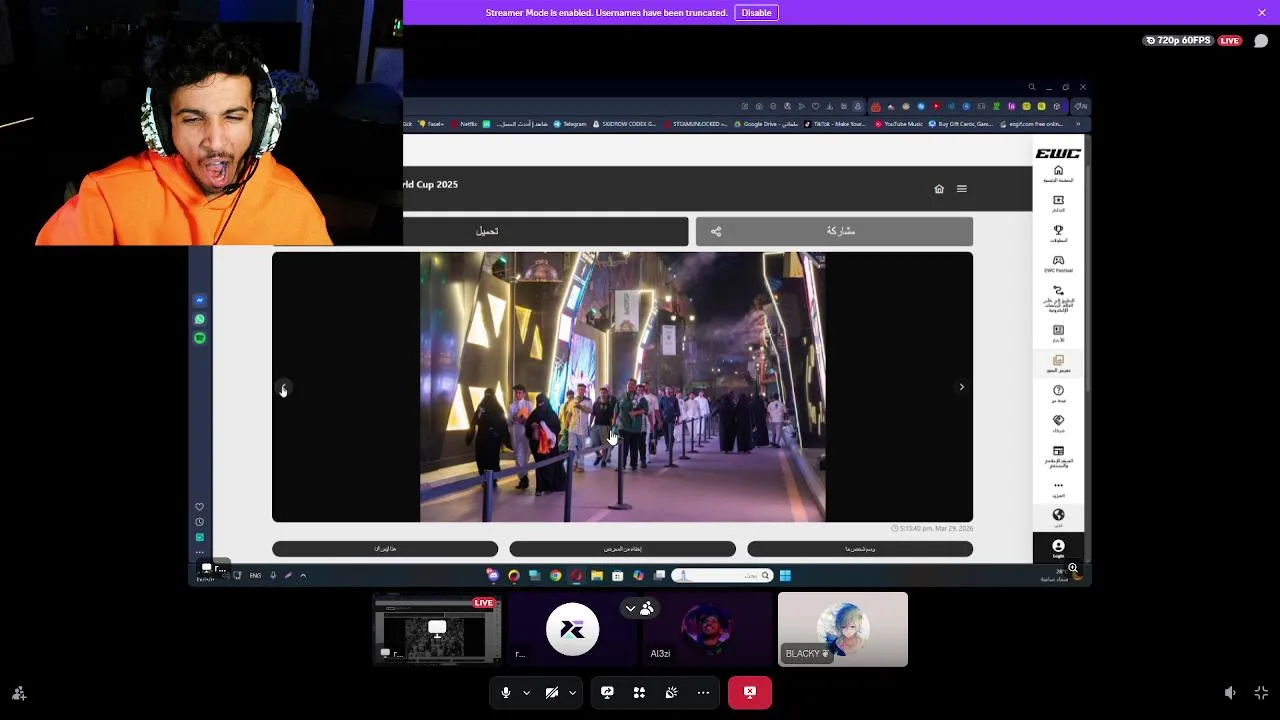1280x720 pixels.
Task: Adjust stream volume speaker icon
Action: tap(1230, 692)
